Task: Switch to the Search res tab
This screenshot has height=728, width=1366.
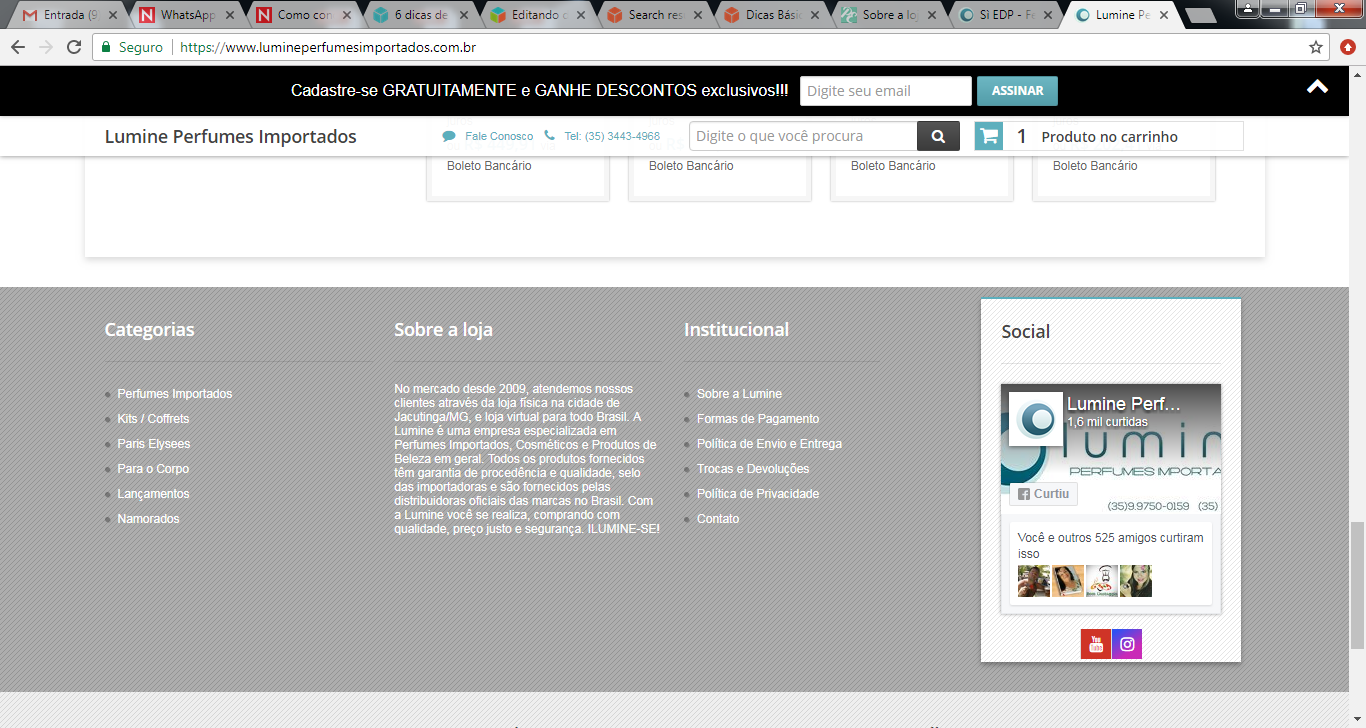Action: [655, 15]
